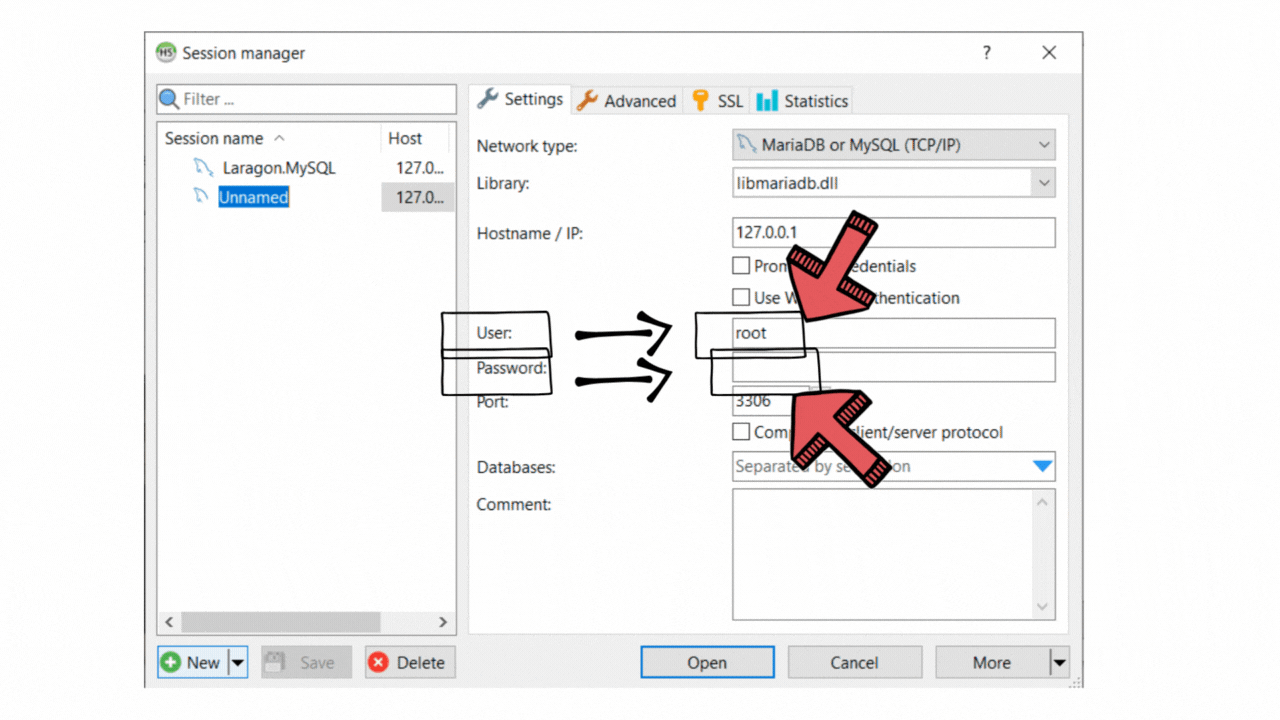Image resolution: width=1280 pixels, height=720 pixels.
Task: Click the Cancel button
Action: click(x=854, y=662)
